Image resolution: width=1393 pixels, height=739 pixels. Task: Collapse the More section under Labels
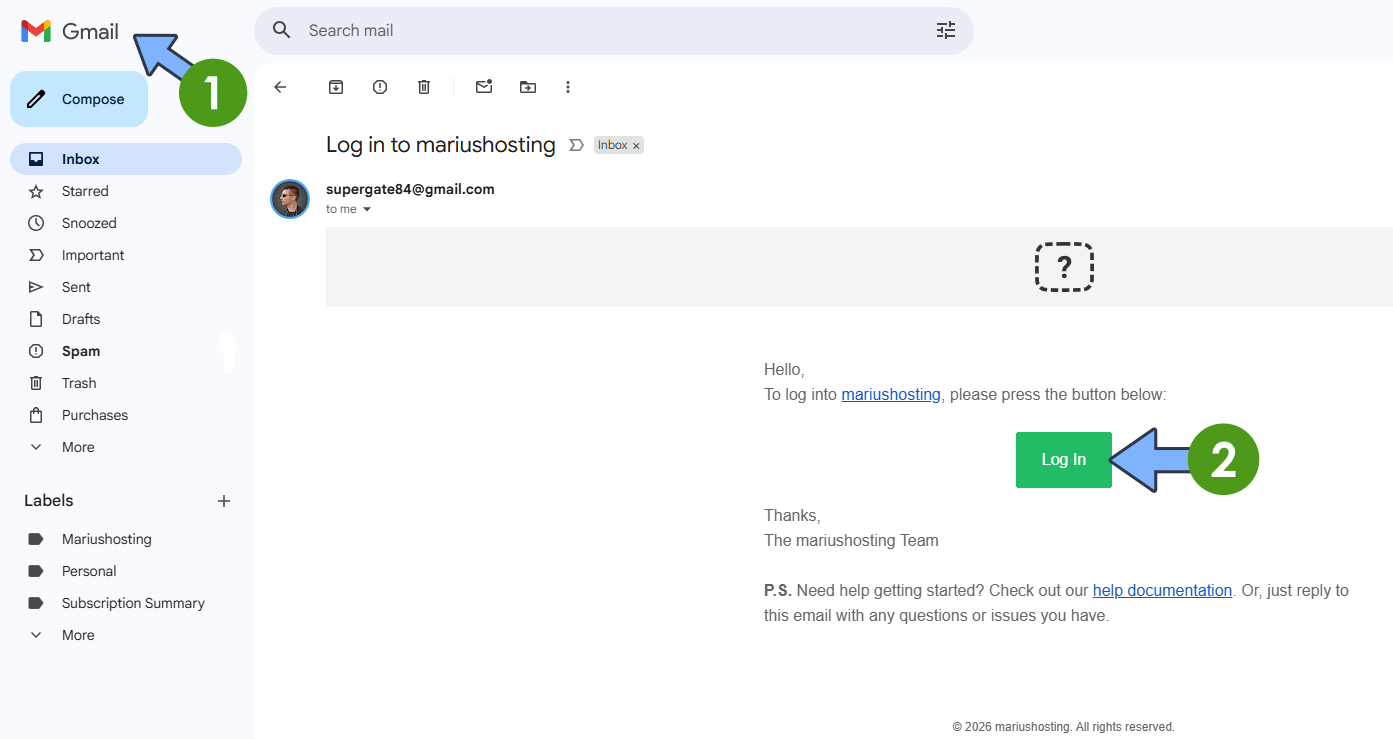[78, 635]
